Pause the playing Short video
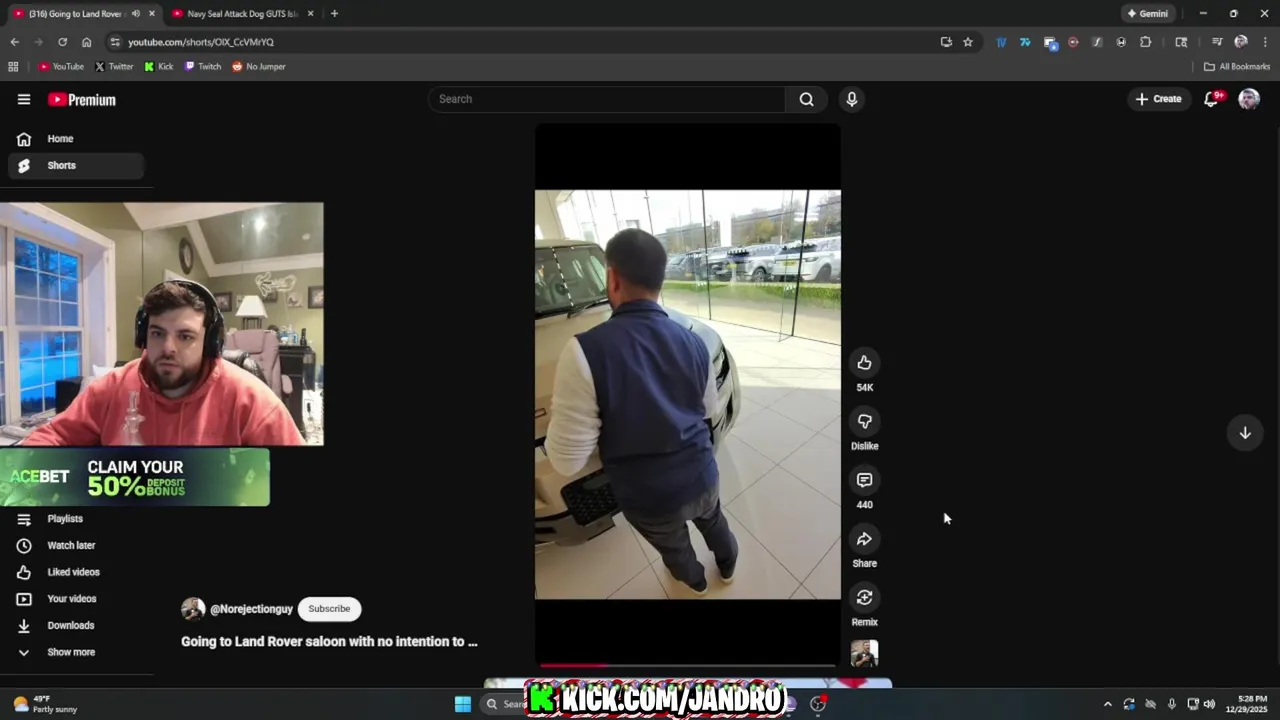Screen dimensions: 1280x720 (x=688, y=395)
